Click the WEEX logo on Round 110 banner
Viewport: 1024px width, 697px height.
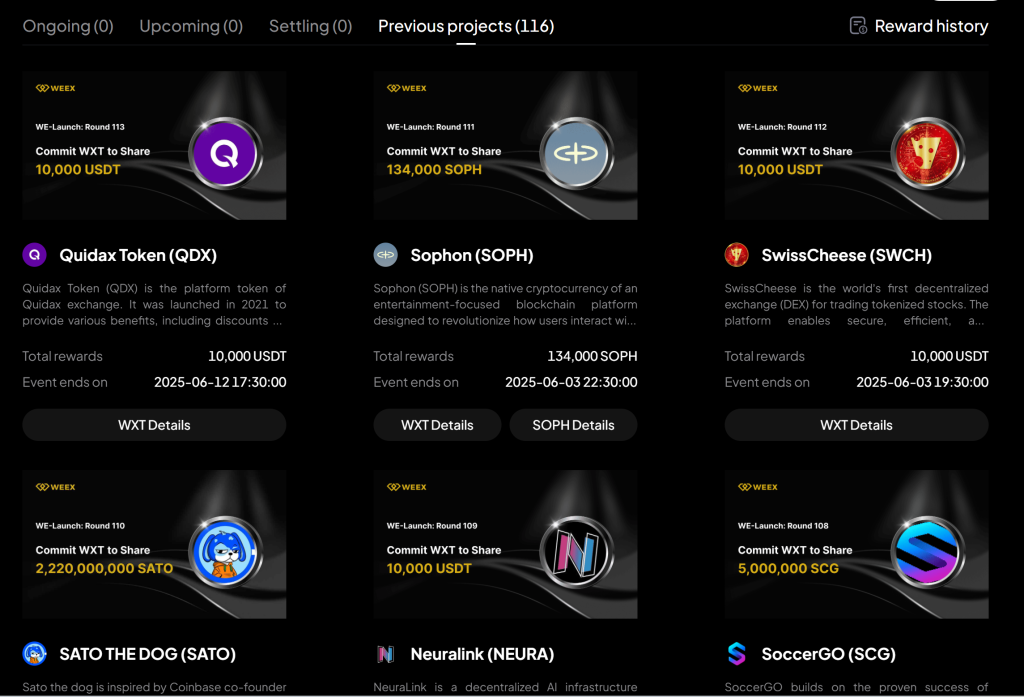tap(56, 487)
